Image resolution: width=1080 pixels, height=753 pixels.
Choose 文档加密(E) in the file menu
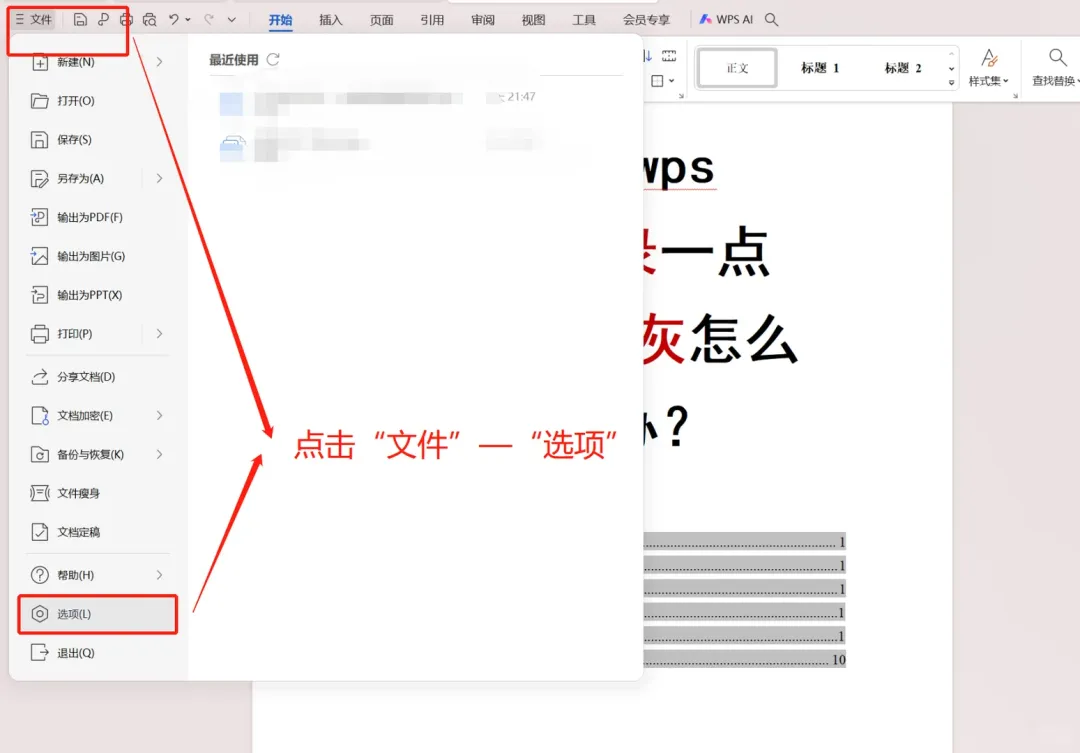(x=85, y=415)
